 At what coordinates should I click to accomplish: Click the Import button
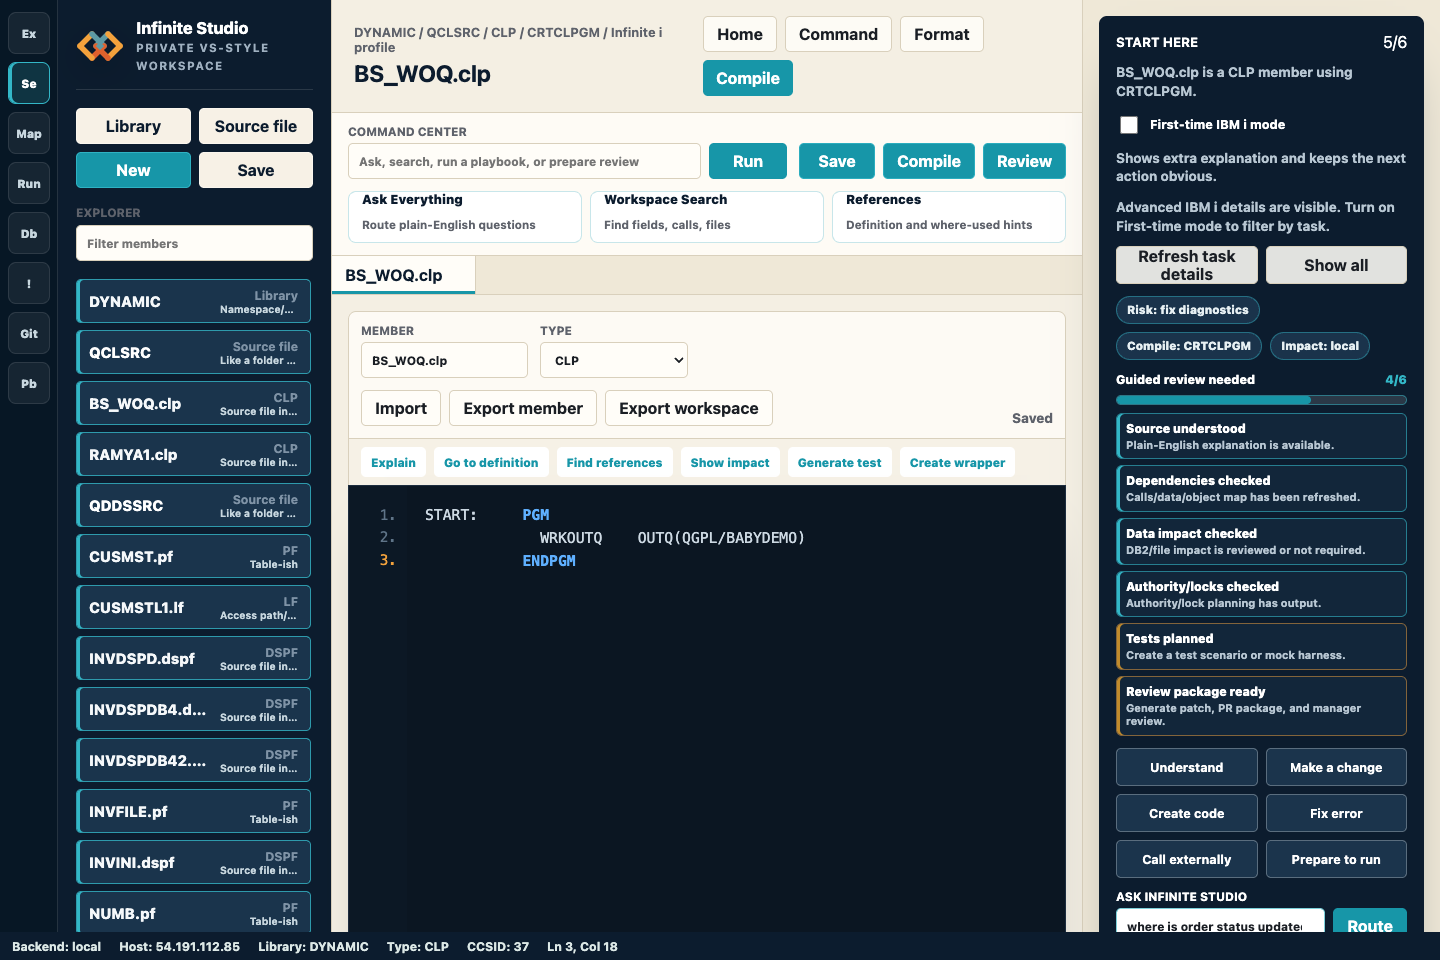point(401,408)
